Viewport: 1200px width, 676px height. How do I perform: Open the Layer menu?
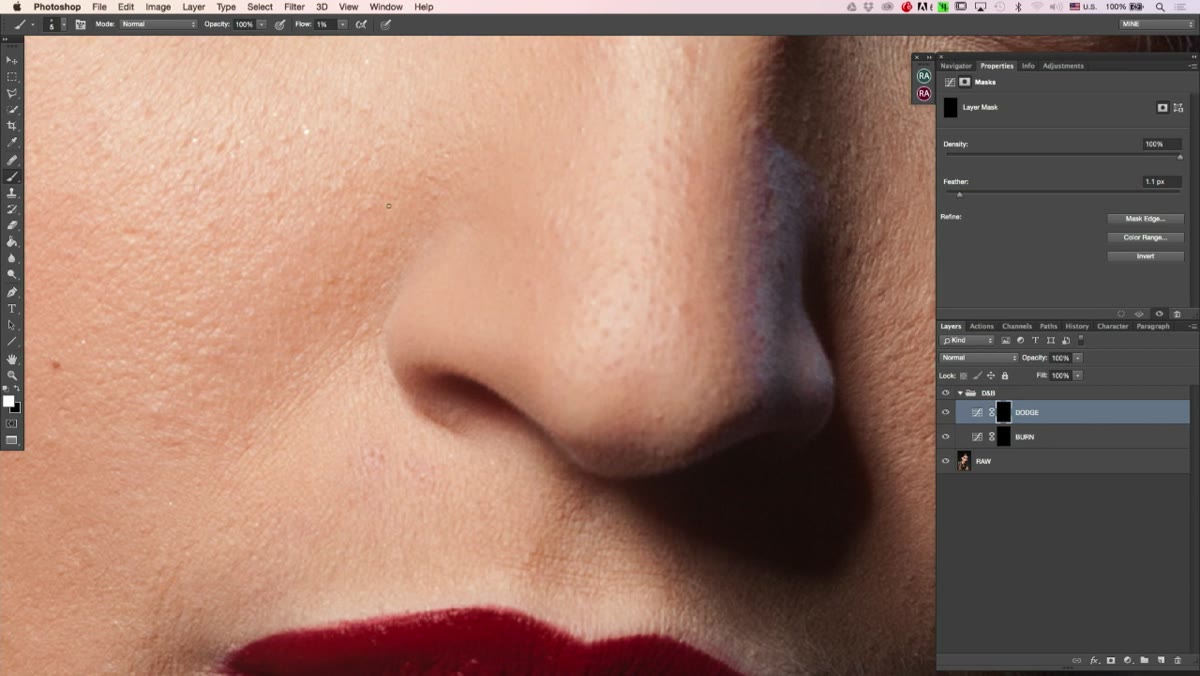click(194, 7)
